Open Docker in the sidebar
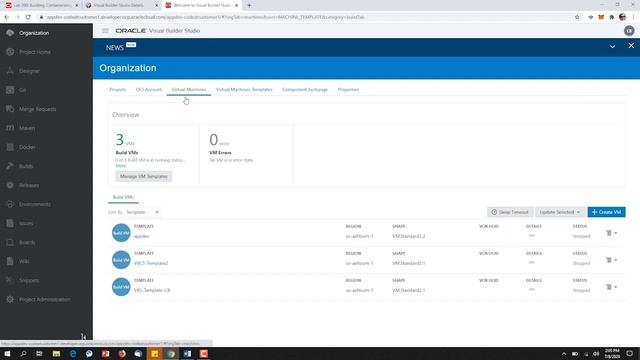The width and height of the screenshot is (640, 360). (27, 147)
